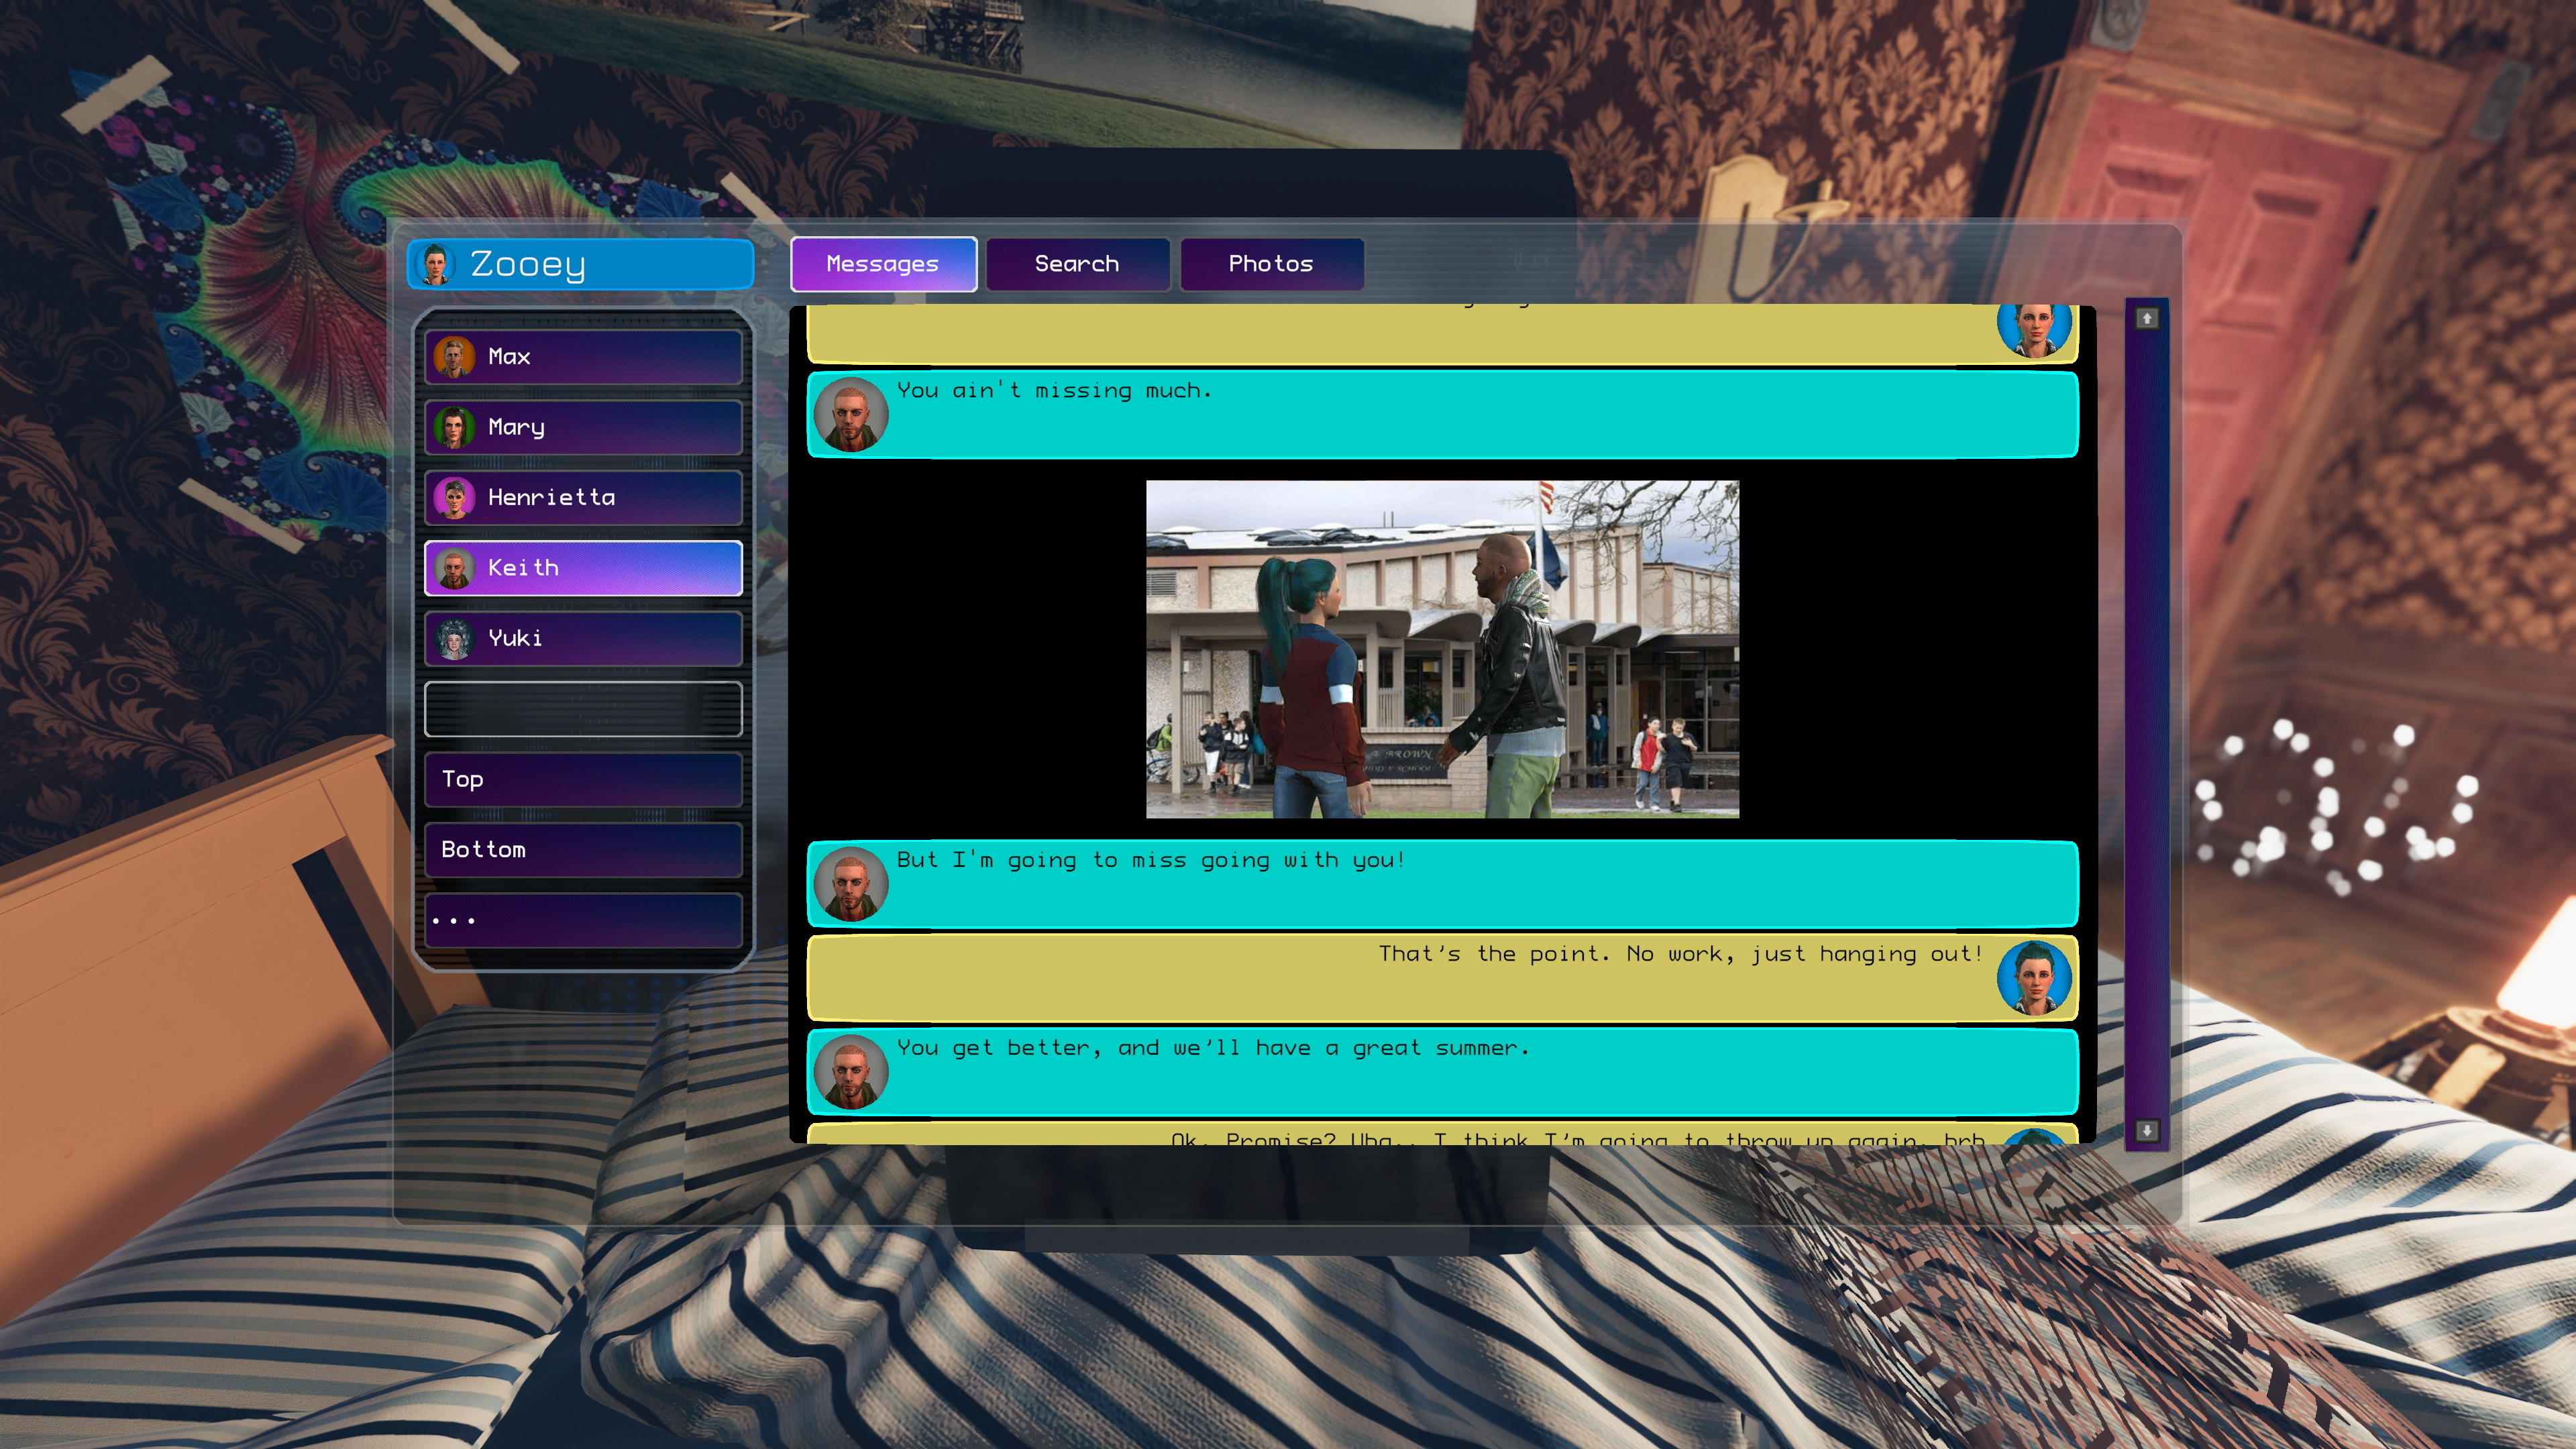Viewport: 2576px width, 1449px height.
Task: Open the Photos tab
Action: point(1271,264)
